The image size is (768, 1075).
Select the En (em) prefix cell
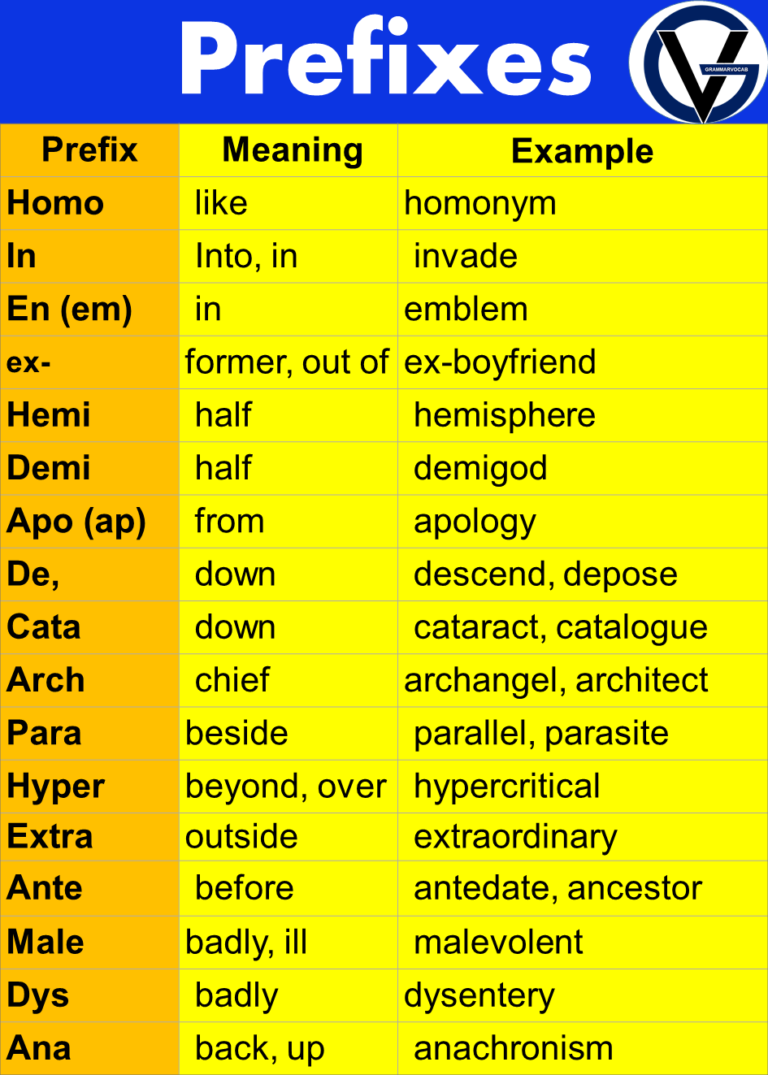(90, 309)
